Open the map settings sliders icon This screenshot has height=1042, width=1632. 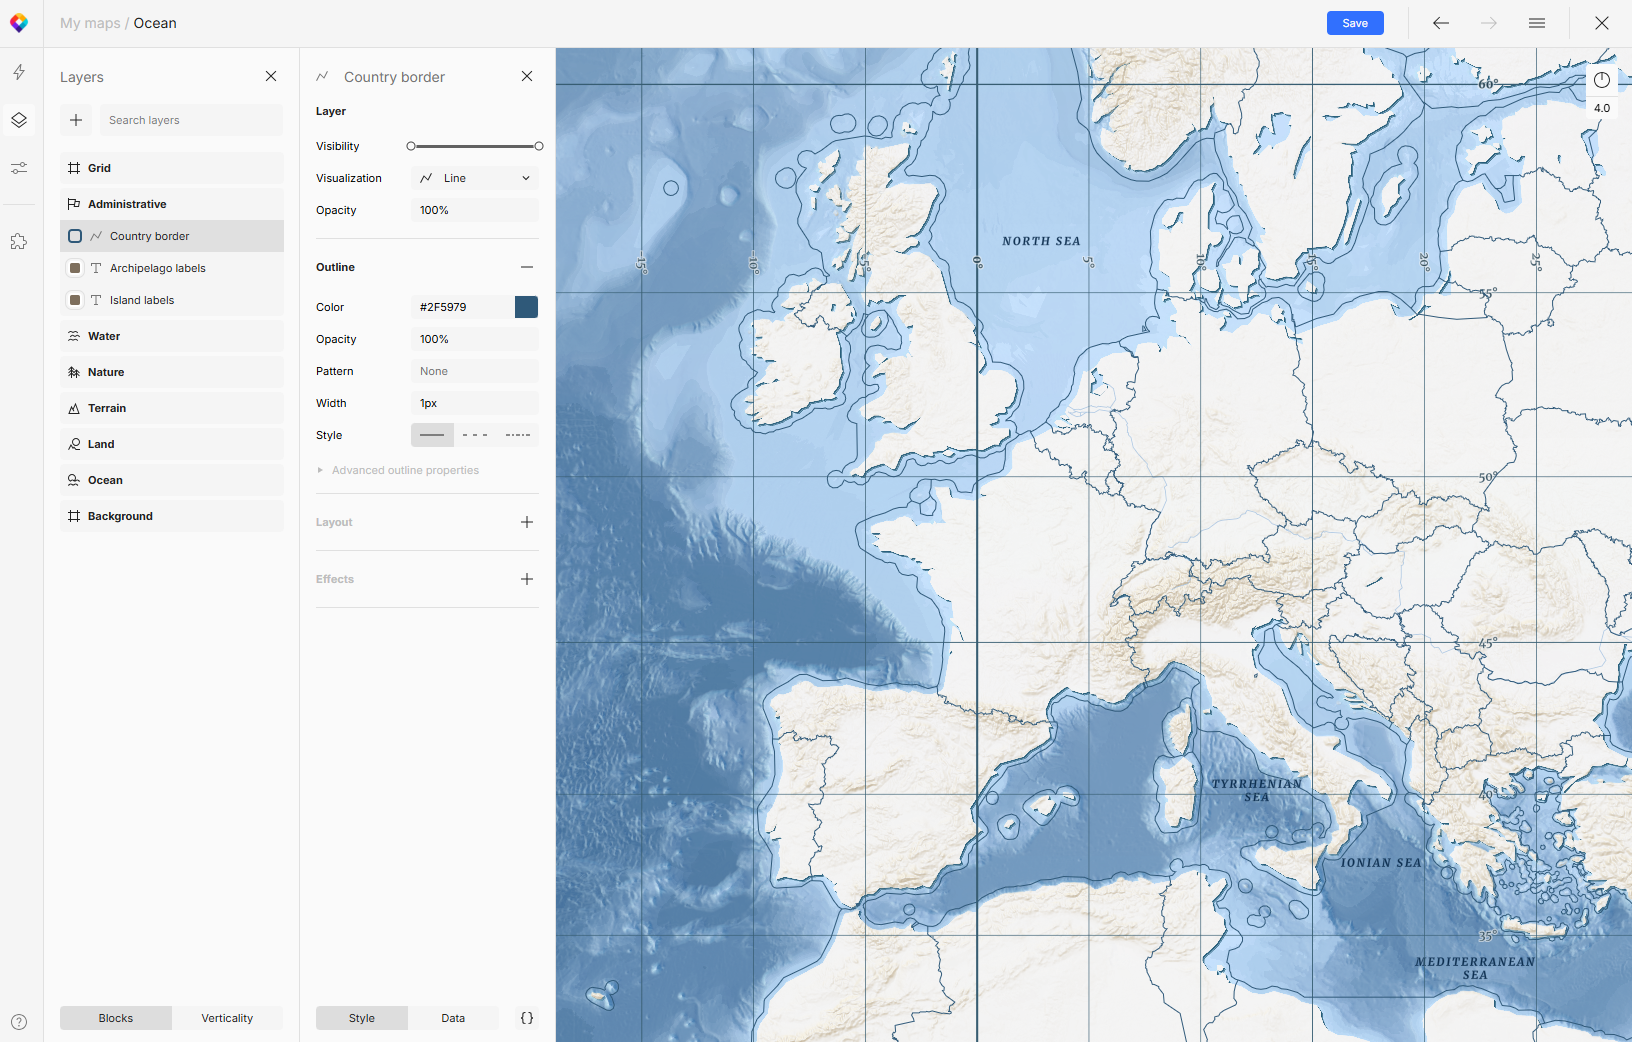click(x=19, y=168)
